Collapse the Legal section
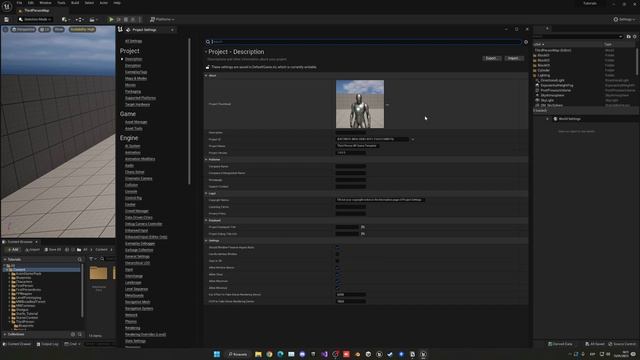Screen dimensions: 640x360 pos(206,193)
